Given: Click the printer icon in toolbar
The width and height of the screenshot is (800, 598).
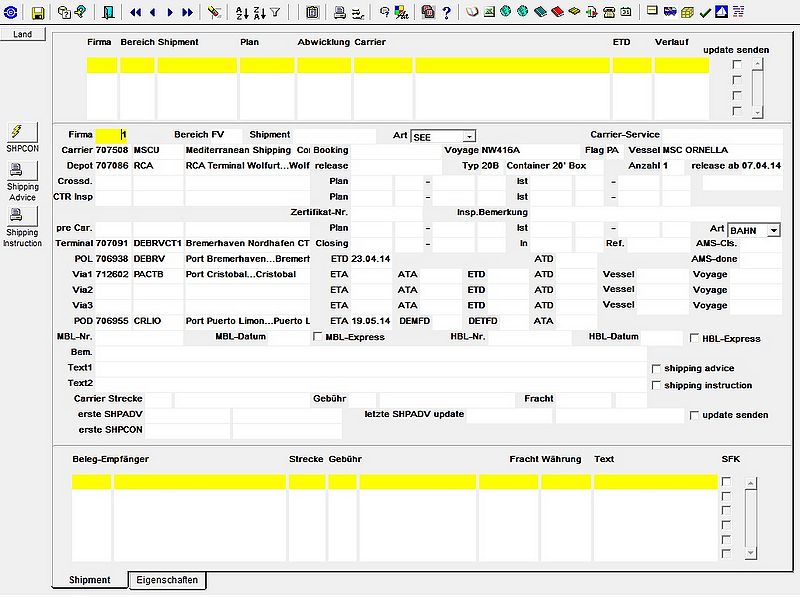Looking at the screenshot, I should click(x=339, y=12).
